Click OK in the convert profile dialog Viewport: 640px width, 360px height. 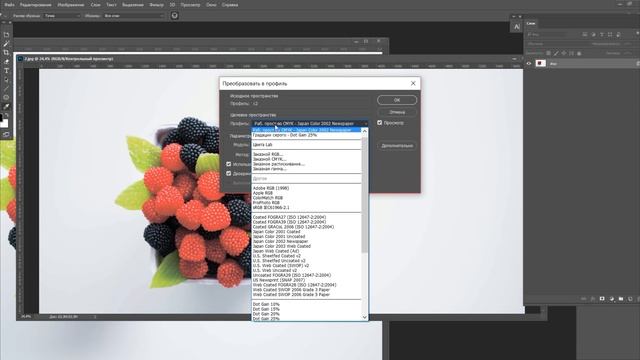[397, 100]
